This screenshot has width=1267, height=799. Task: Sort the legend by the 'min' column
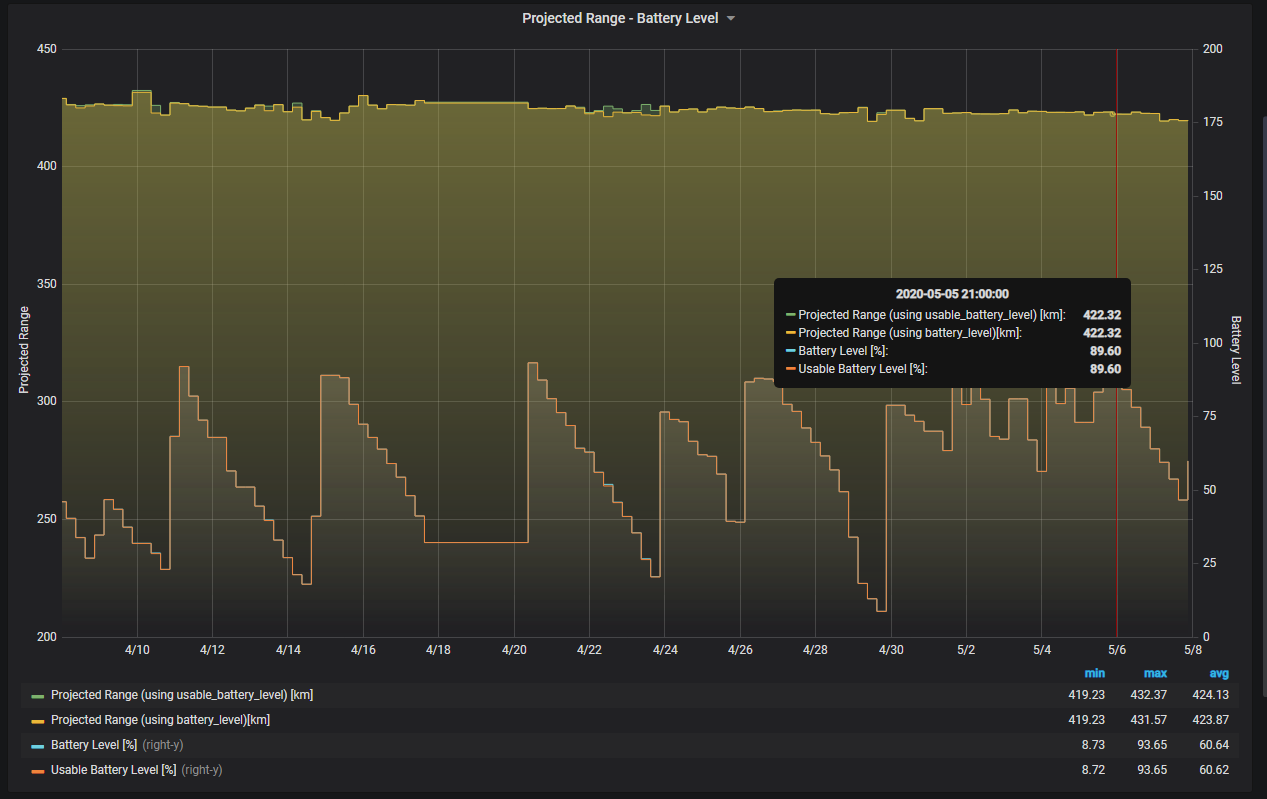pyautogui.click(x=1095, y=673)
